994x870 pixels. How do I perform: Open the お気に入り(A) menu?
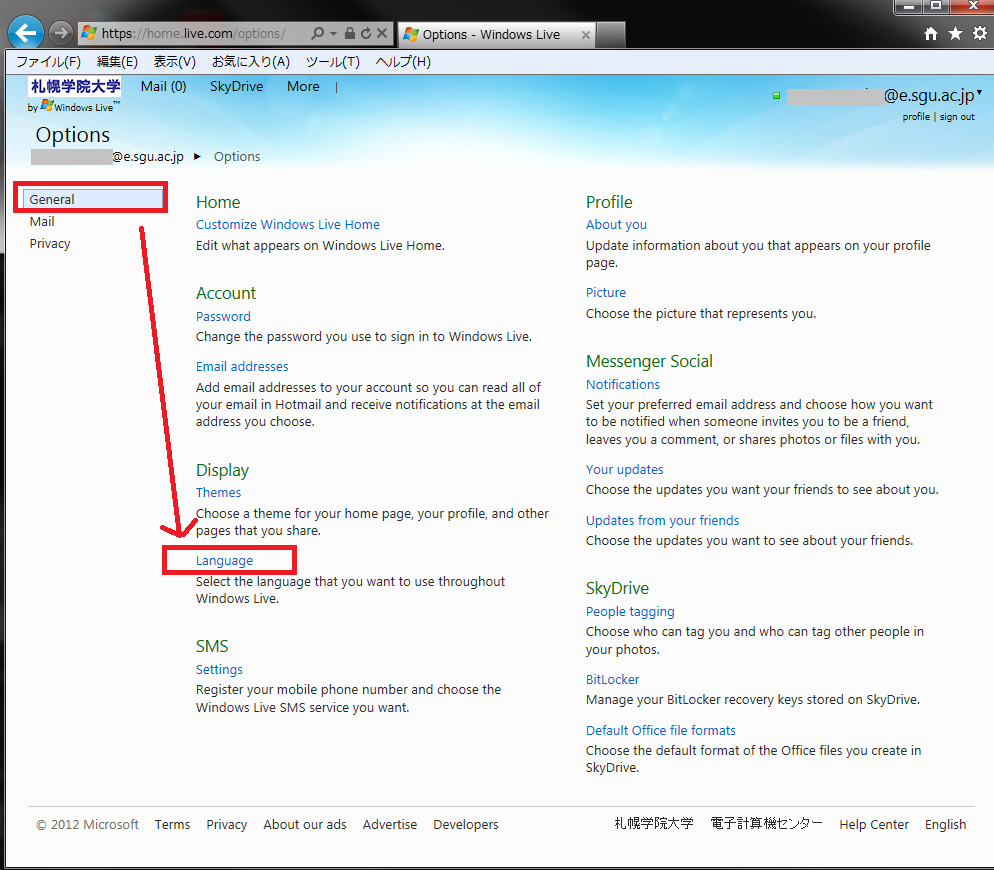pos(251,62)
